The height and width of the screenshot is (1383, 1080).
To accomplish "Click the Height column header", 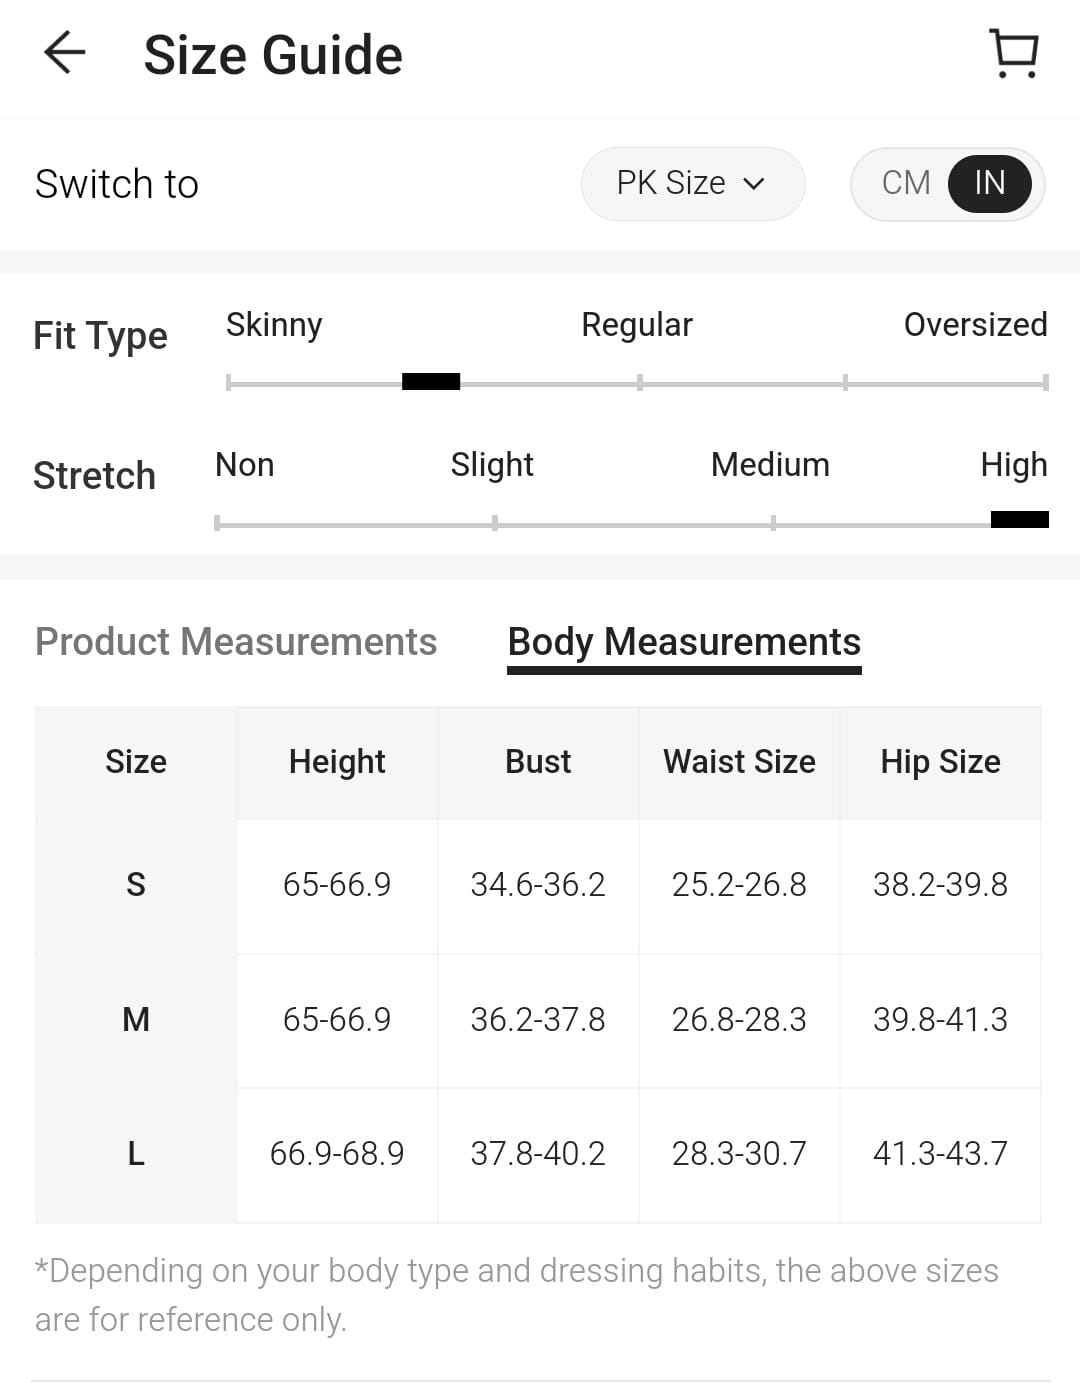I will tap(337, 762).
